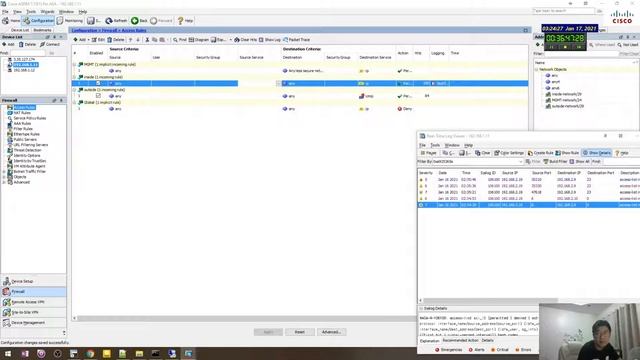Open the Filter By dropdown in log viewer
Screen dimensions: 640x360
coord(520,162)
